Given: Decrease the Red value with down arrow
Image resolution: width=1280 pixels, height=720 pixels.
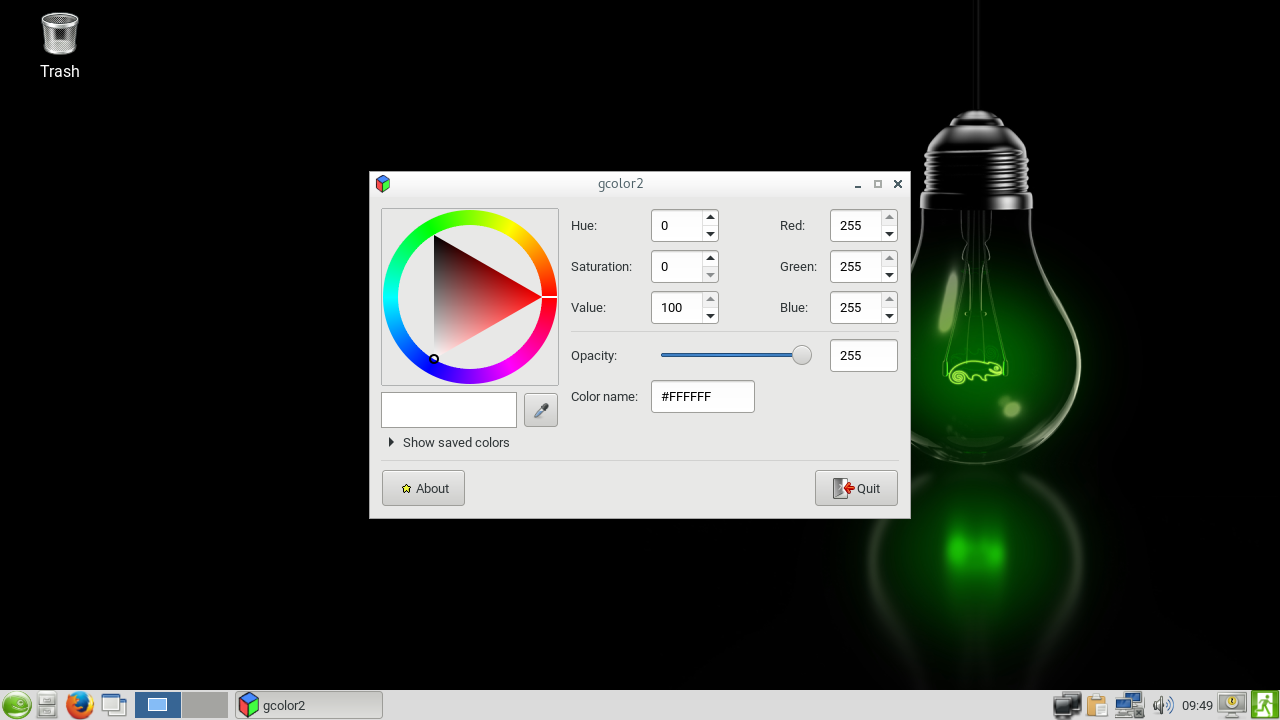Looking at the screenshot, I should click(889, 234).
